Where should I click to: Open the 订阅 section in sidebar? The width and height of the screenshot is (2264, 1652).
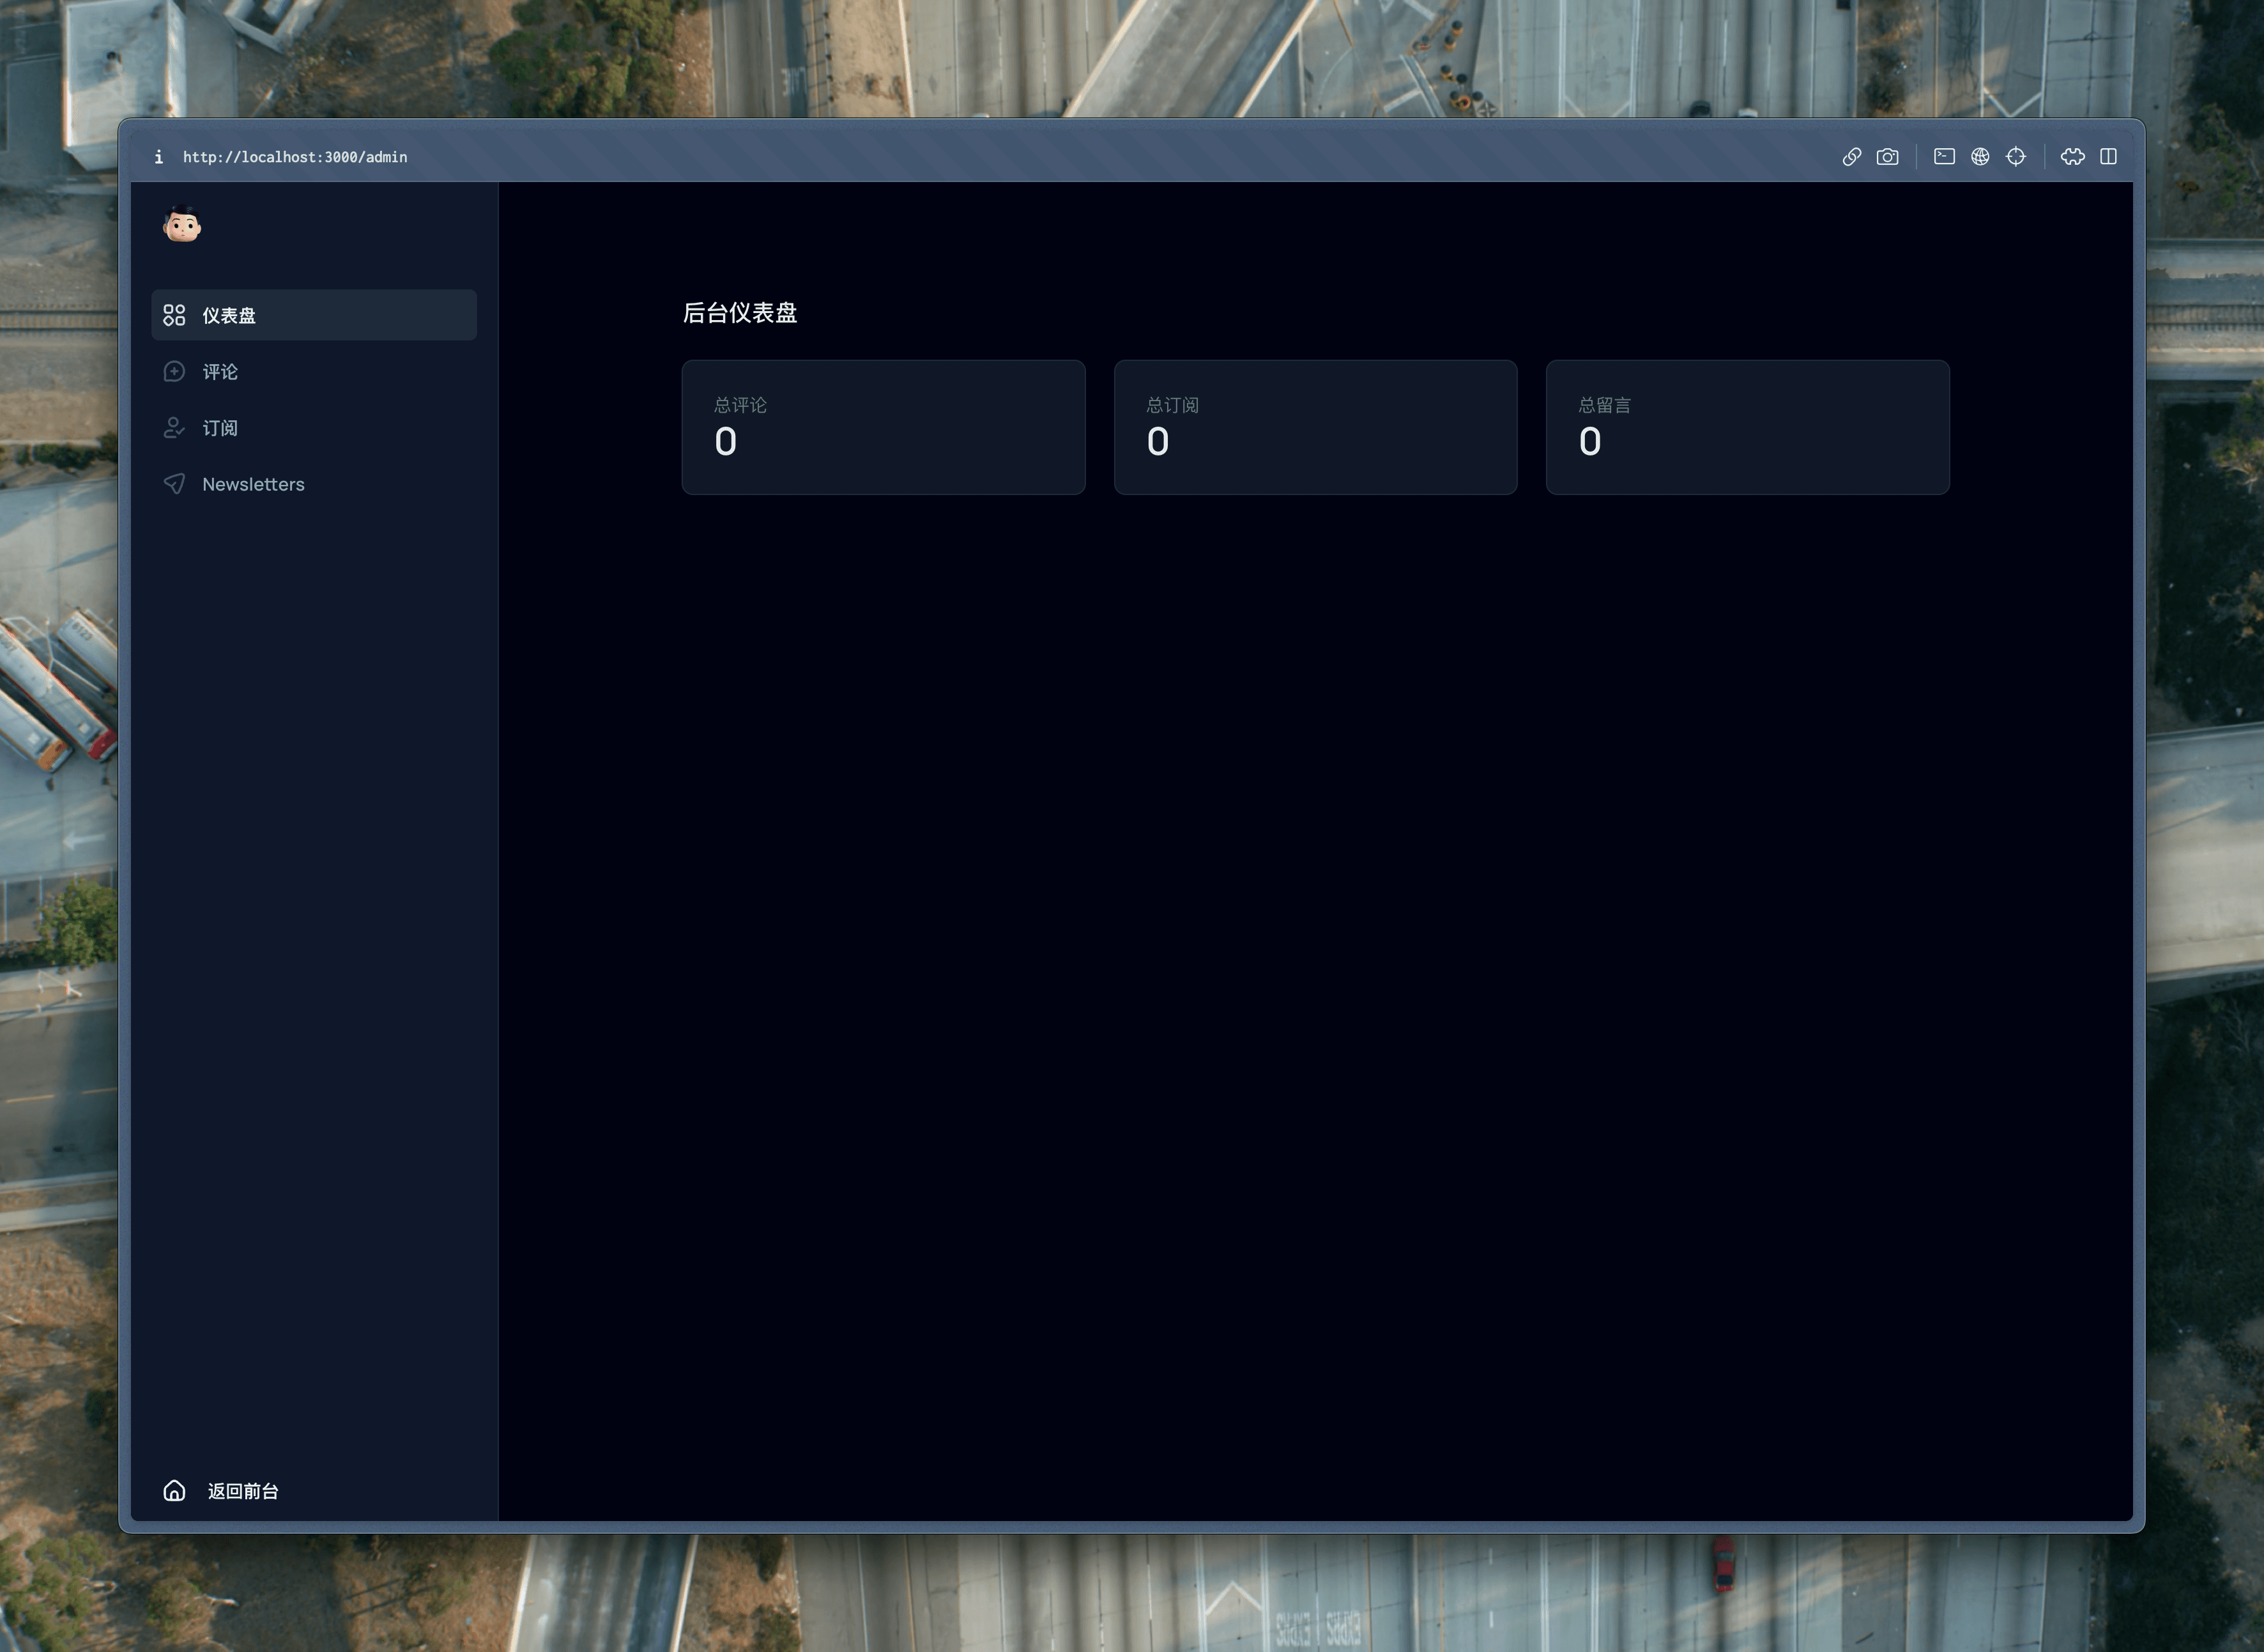tap(220, 428)
